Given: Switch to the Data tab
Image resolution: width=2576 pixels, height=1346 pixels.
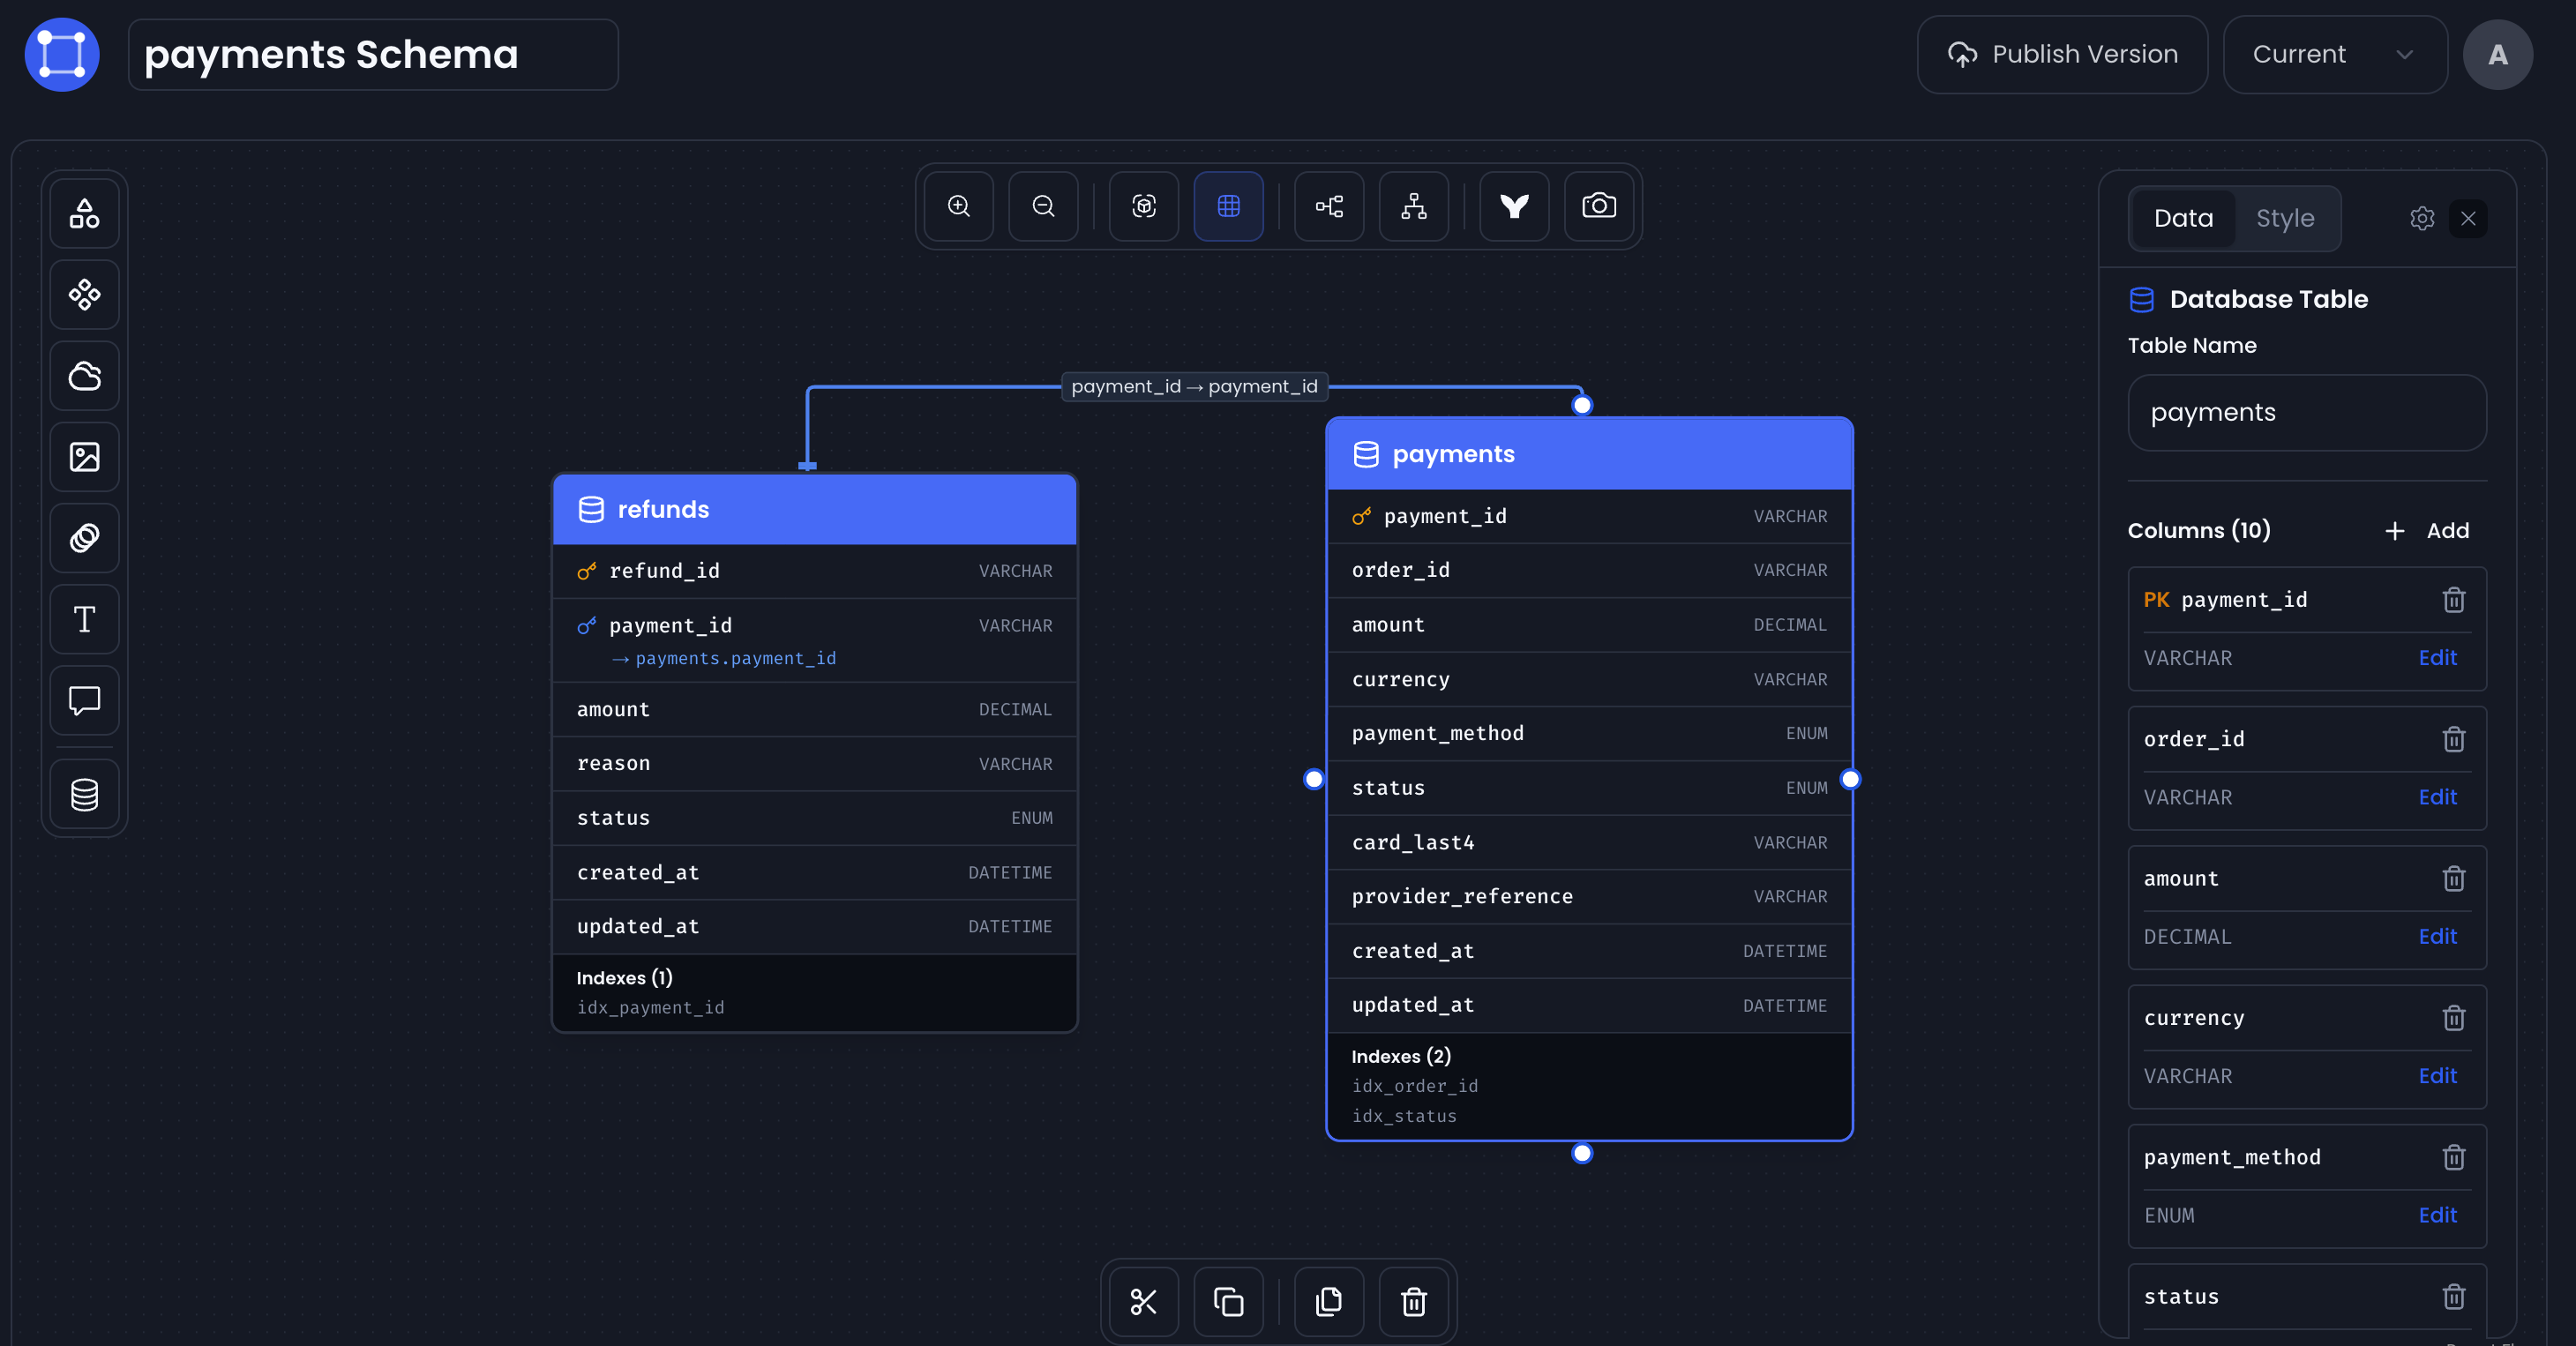Looking at the screenshot, I should pyautogui.click(x=2183, y=218).
